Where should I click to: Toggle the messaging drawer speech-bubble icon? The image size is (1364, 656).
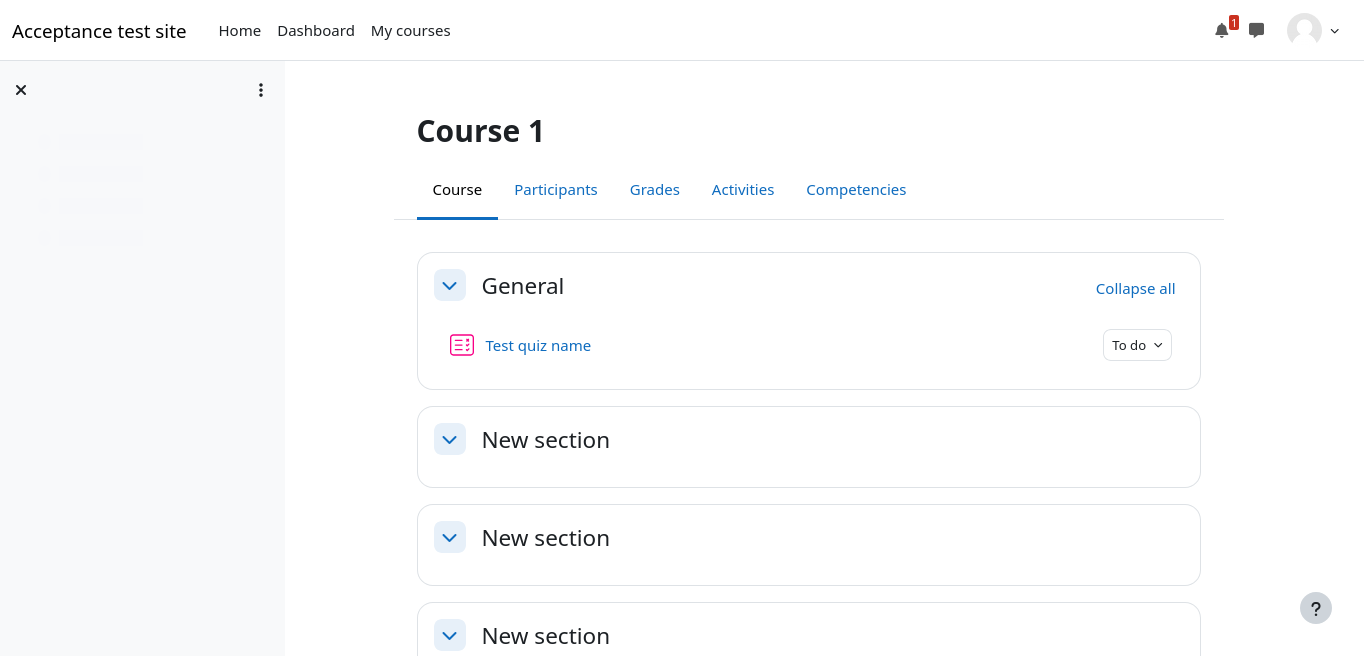point(1256,30)
